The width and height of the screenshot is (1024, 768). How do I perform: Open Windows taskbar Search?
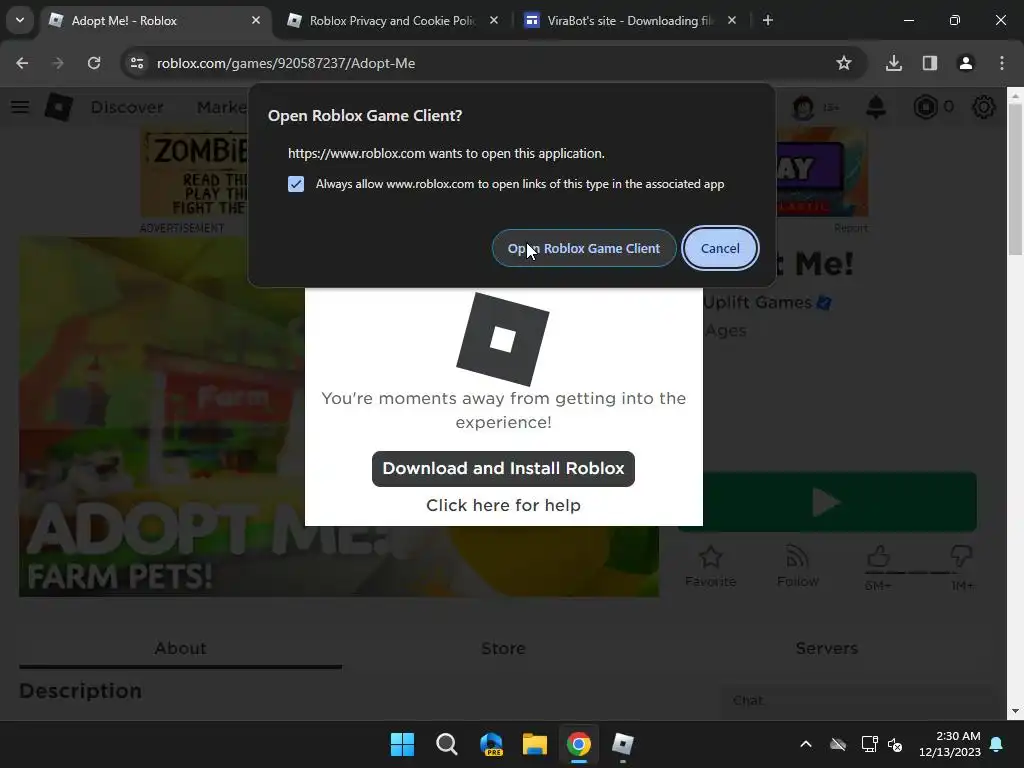pos(447,744)
